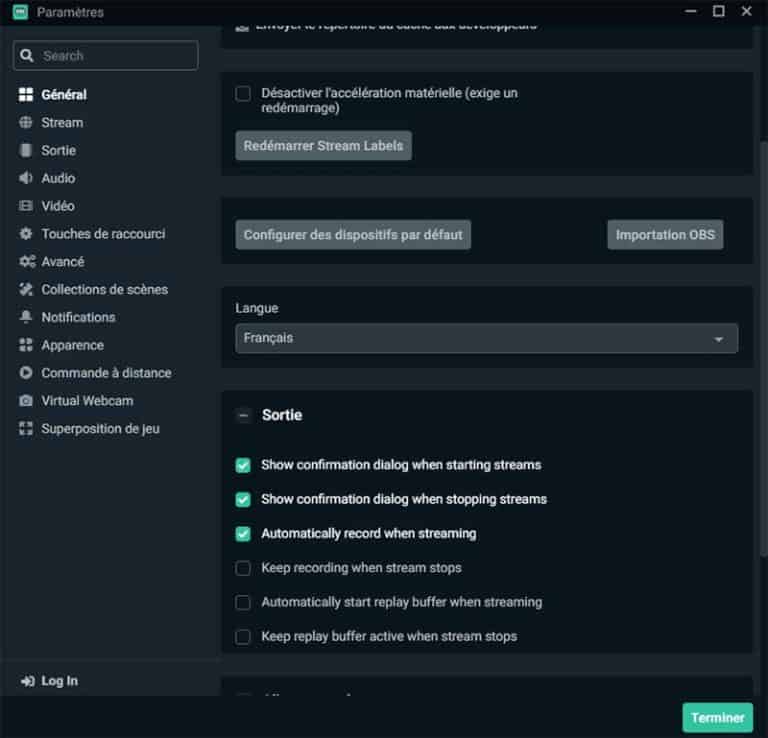The height and width of the screenshot is (738, 768).
Task: Click the Importation OBS button
Action: coord(665,235)
